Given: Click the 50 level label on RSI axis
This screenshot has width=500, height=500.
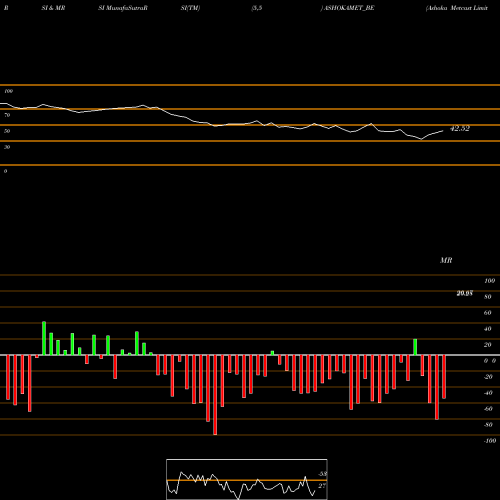Looking at the screenshot, I should tap(7, 131).
